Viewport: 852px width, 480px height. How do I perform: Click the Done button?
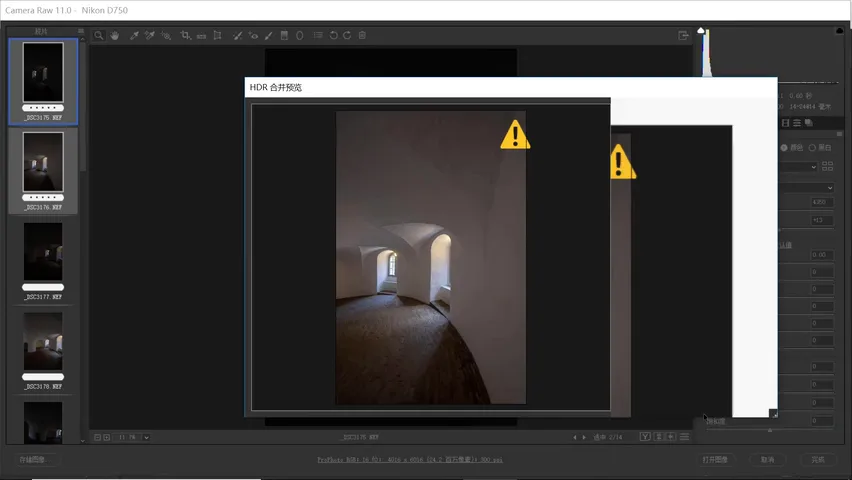pos(818,460)
